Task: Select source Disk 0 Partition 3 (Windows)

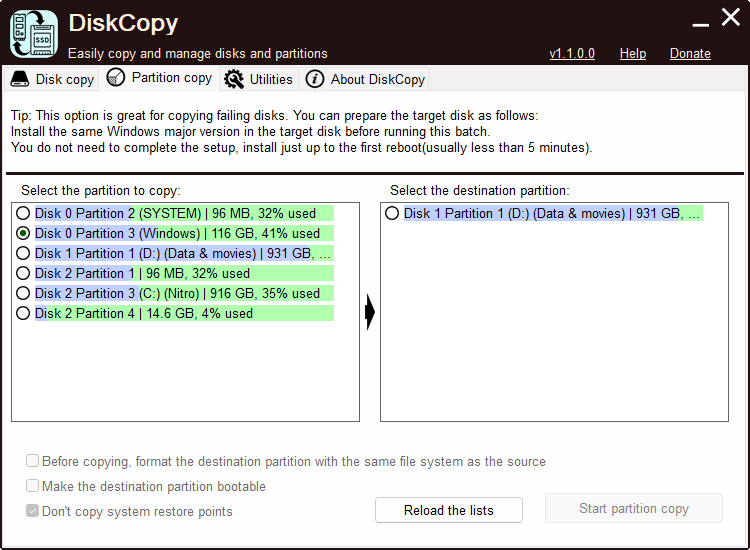Action: pyautogui.click(x=175, y=233)
